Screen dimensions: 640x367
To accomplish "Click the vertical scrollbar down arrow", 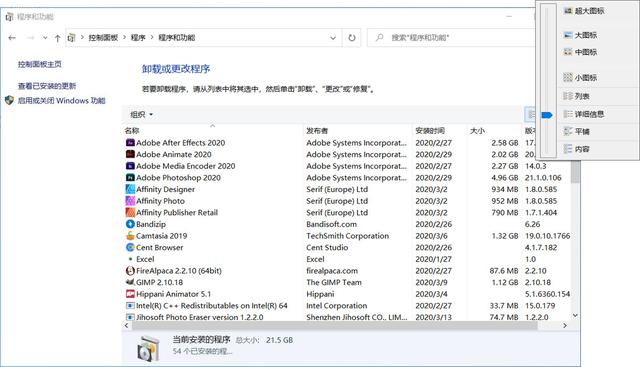I will pyautogui.click(x=575, y=316).
